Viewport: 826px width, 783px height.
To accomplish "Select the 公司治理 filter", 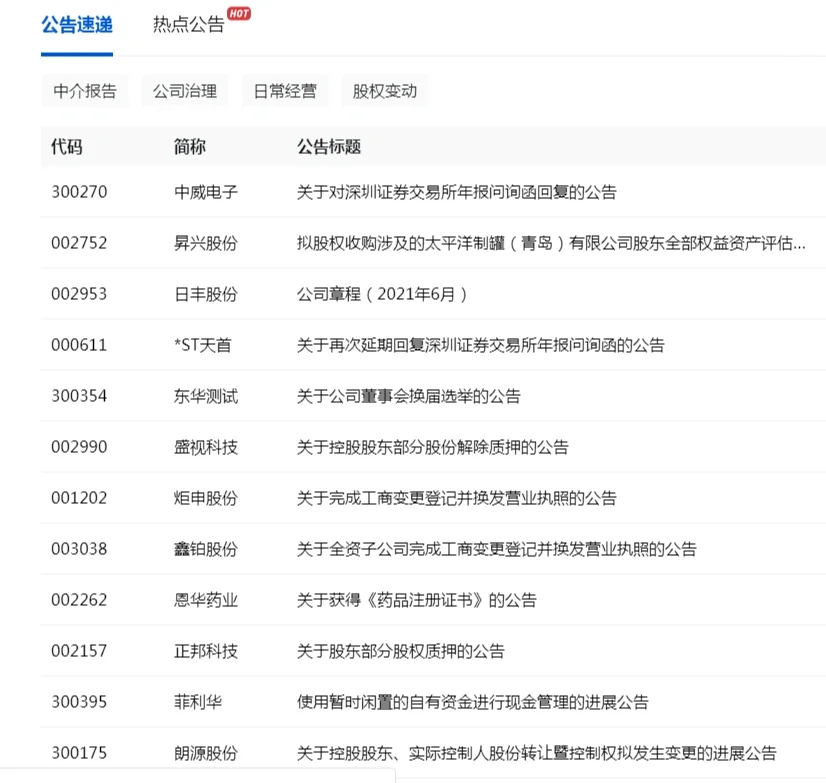I will click(184, 90).
